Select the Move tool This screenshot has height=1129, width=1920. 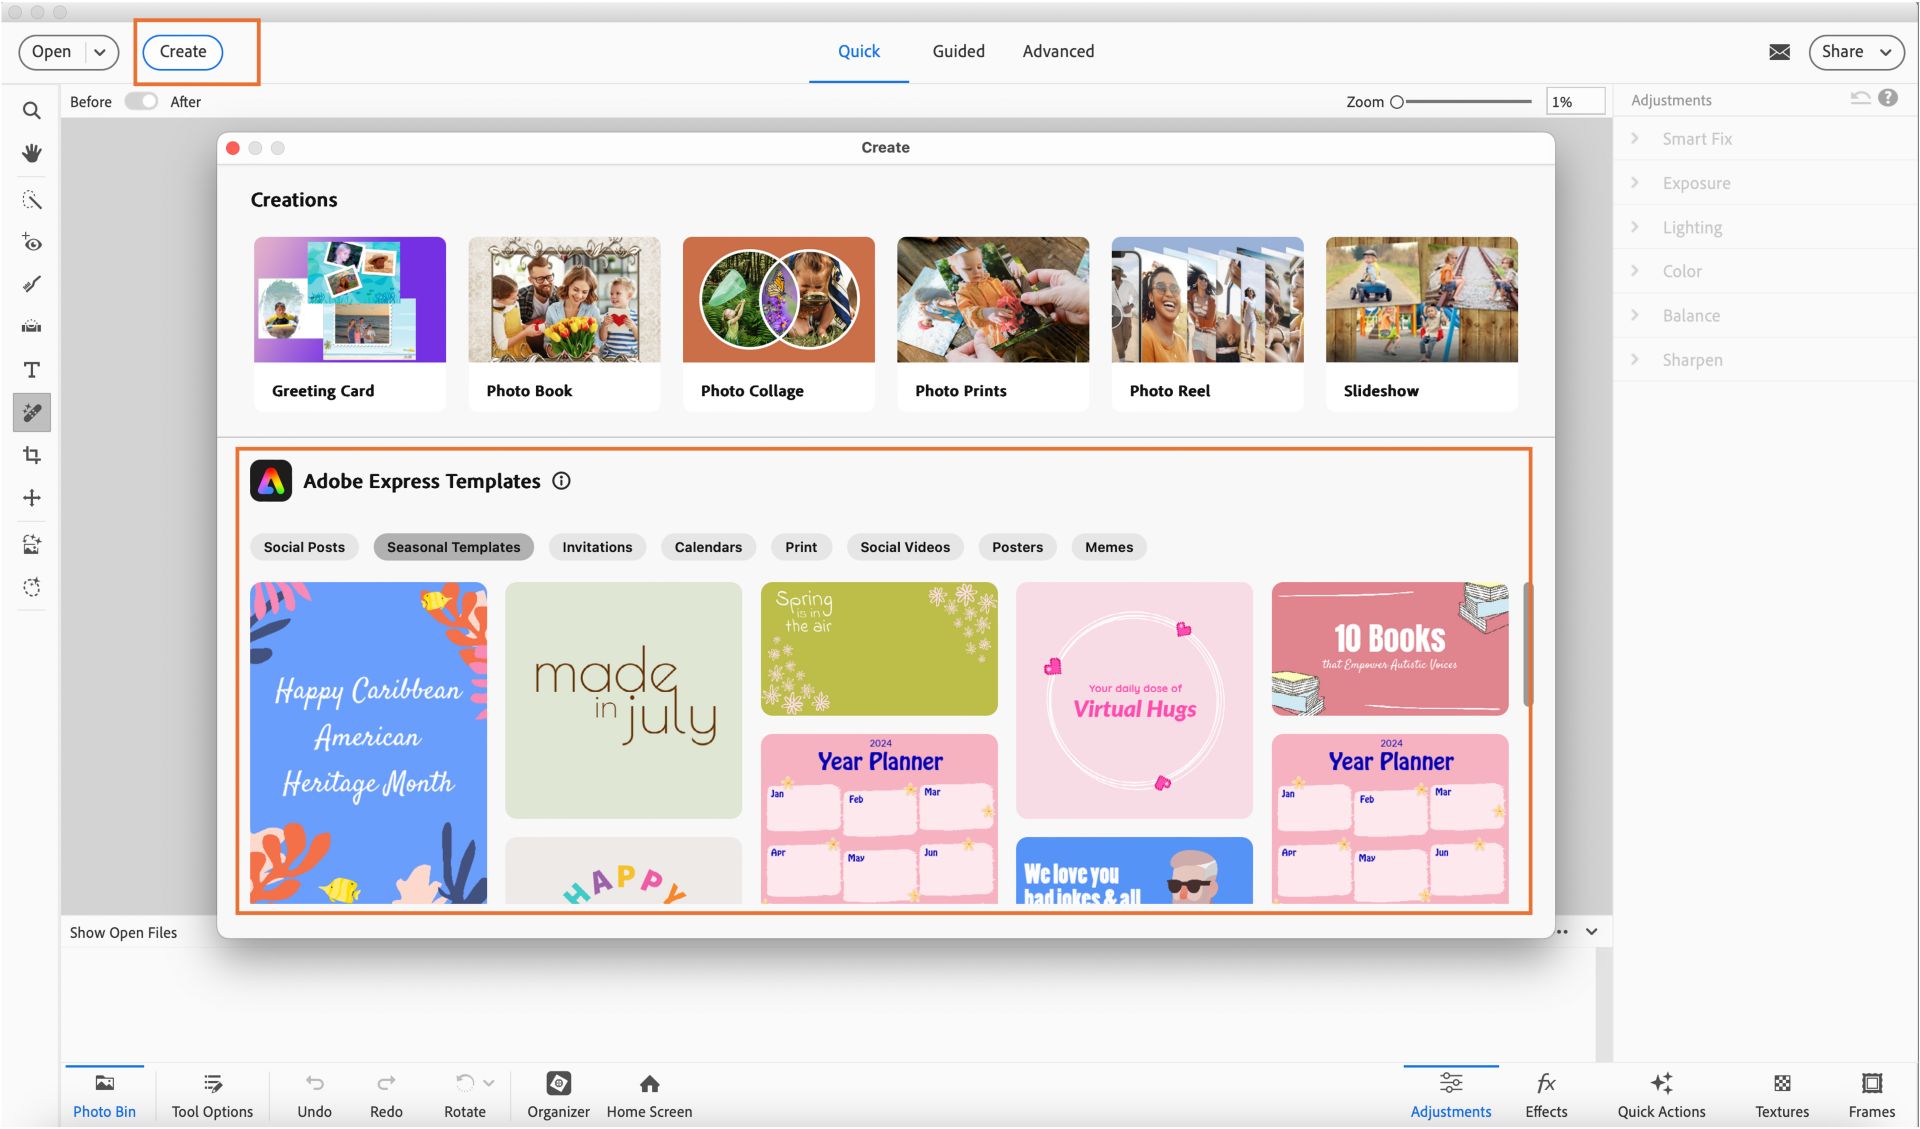coord(31,497)
